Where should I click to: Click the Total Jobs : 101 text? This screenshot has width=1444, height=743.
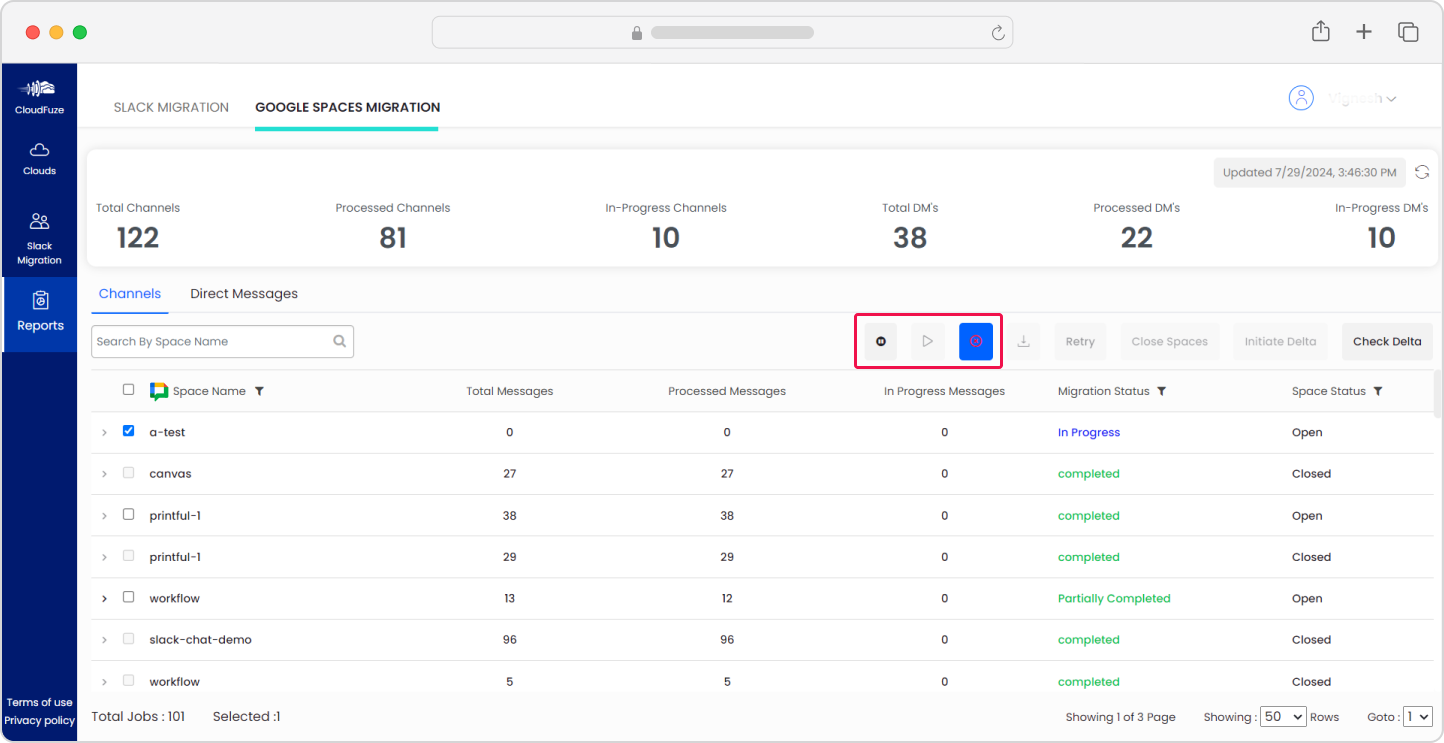(x=138, y=716)
